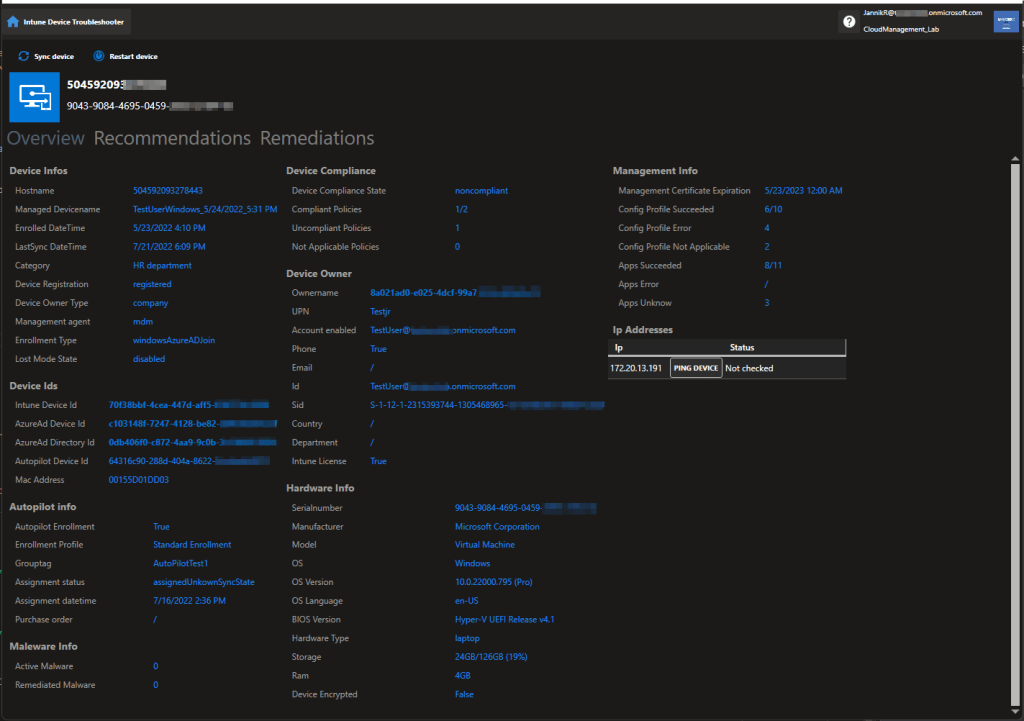
Task: Click the Hostname value 504592093278443
Action: coord(168,191)
